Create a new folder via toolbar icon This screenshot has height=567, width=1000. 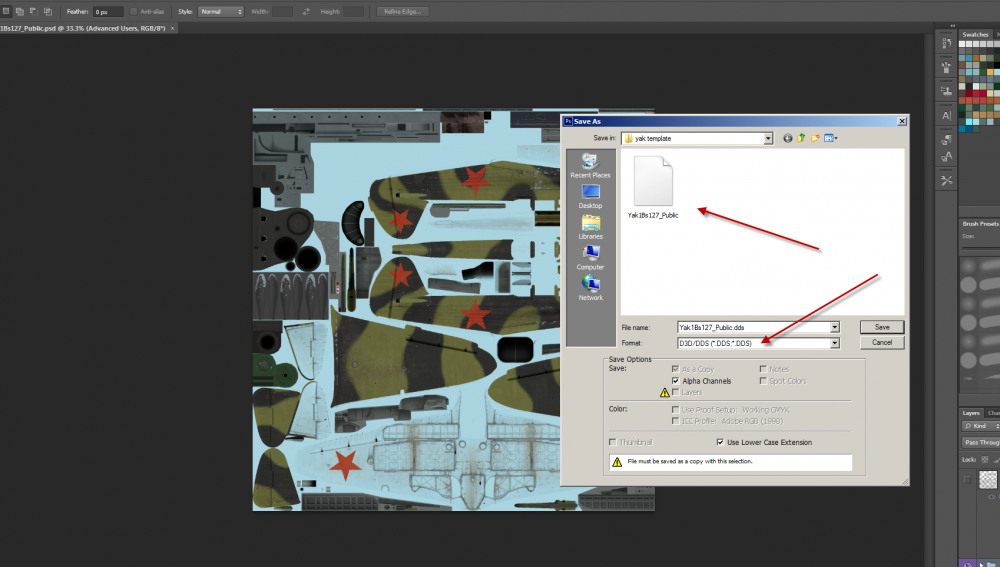pyautogui.click(x=816, y=138)
